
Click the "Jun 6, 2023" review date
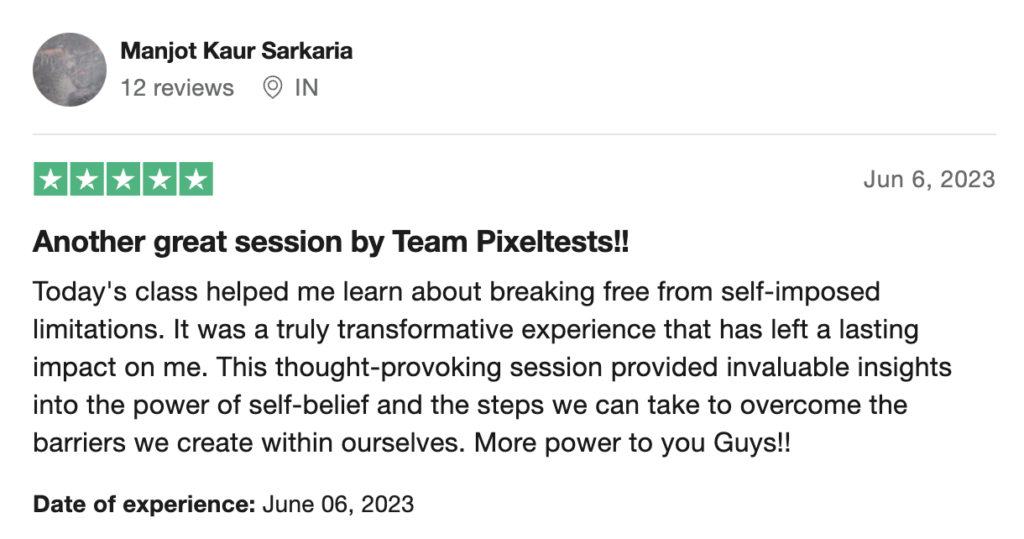pos(929,180)
